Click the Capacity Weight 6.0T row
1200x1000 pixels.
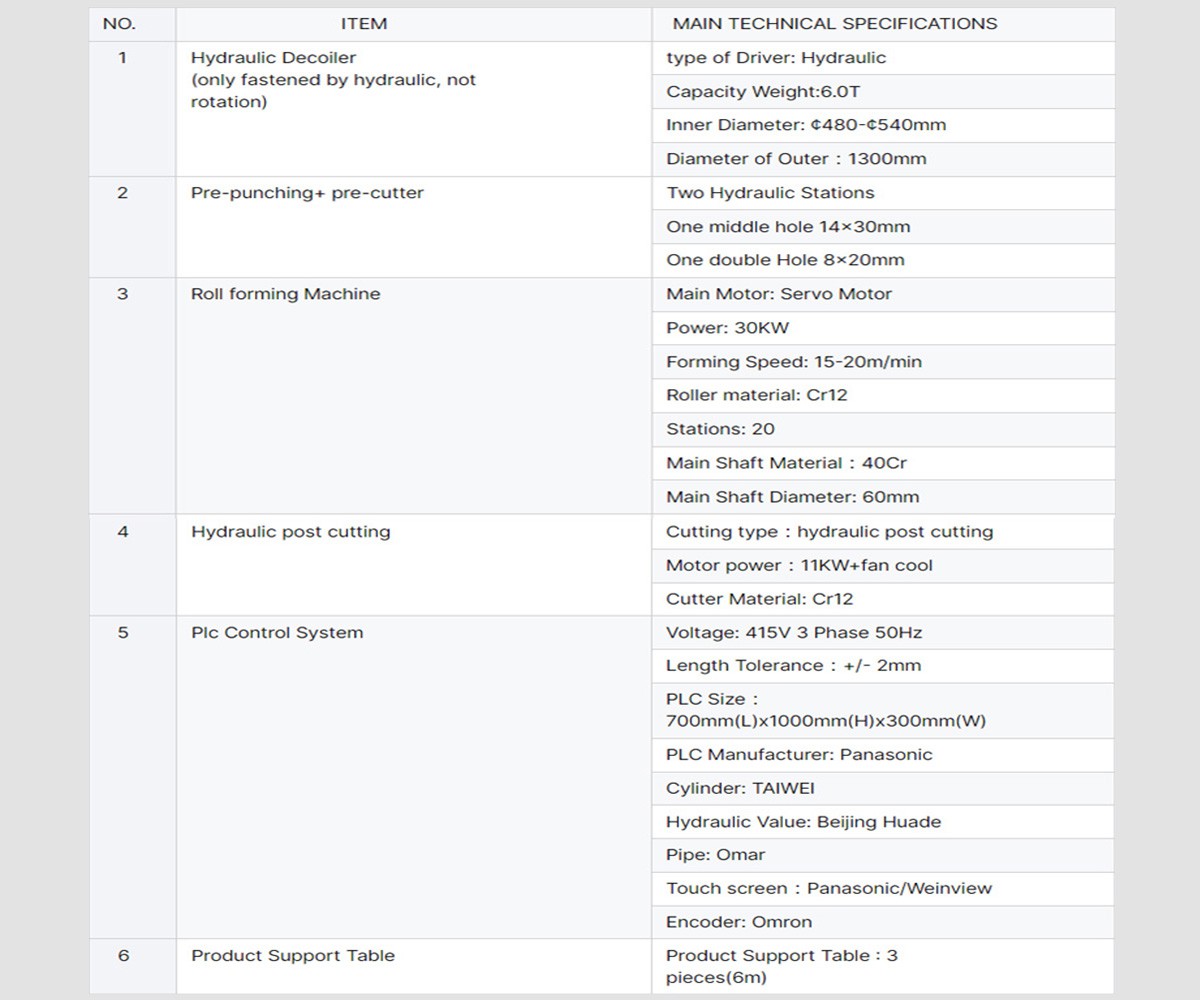763,92
